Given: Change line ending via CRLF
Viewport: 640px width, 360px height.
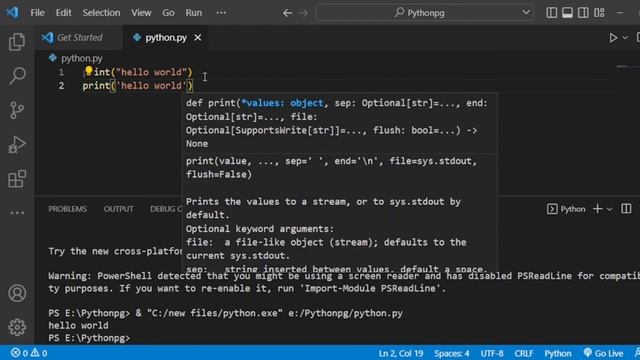Looking at the screenshot, I should pyautogui.click(x=524, y=353).
